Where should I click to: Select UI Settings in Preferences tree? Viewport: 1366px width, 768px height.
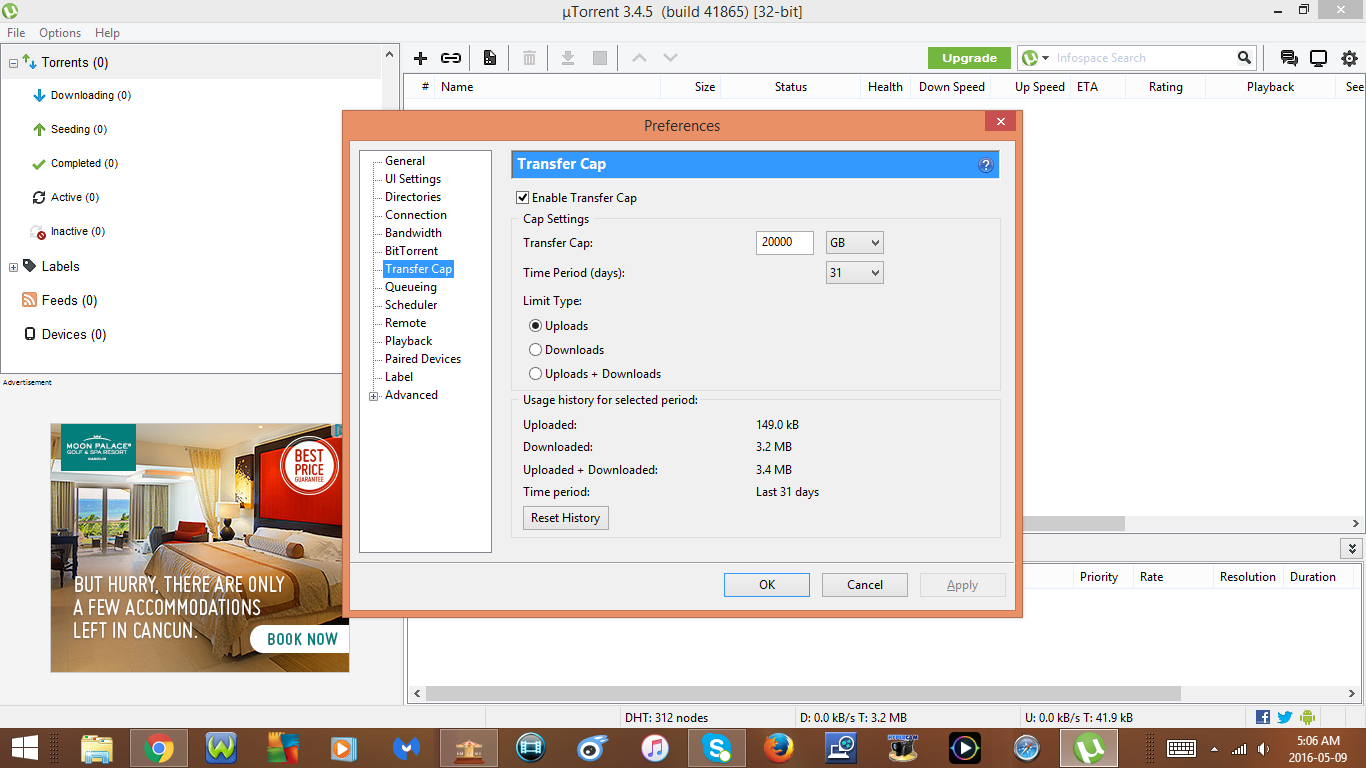(413, 179)
